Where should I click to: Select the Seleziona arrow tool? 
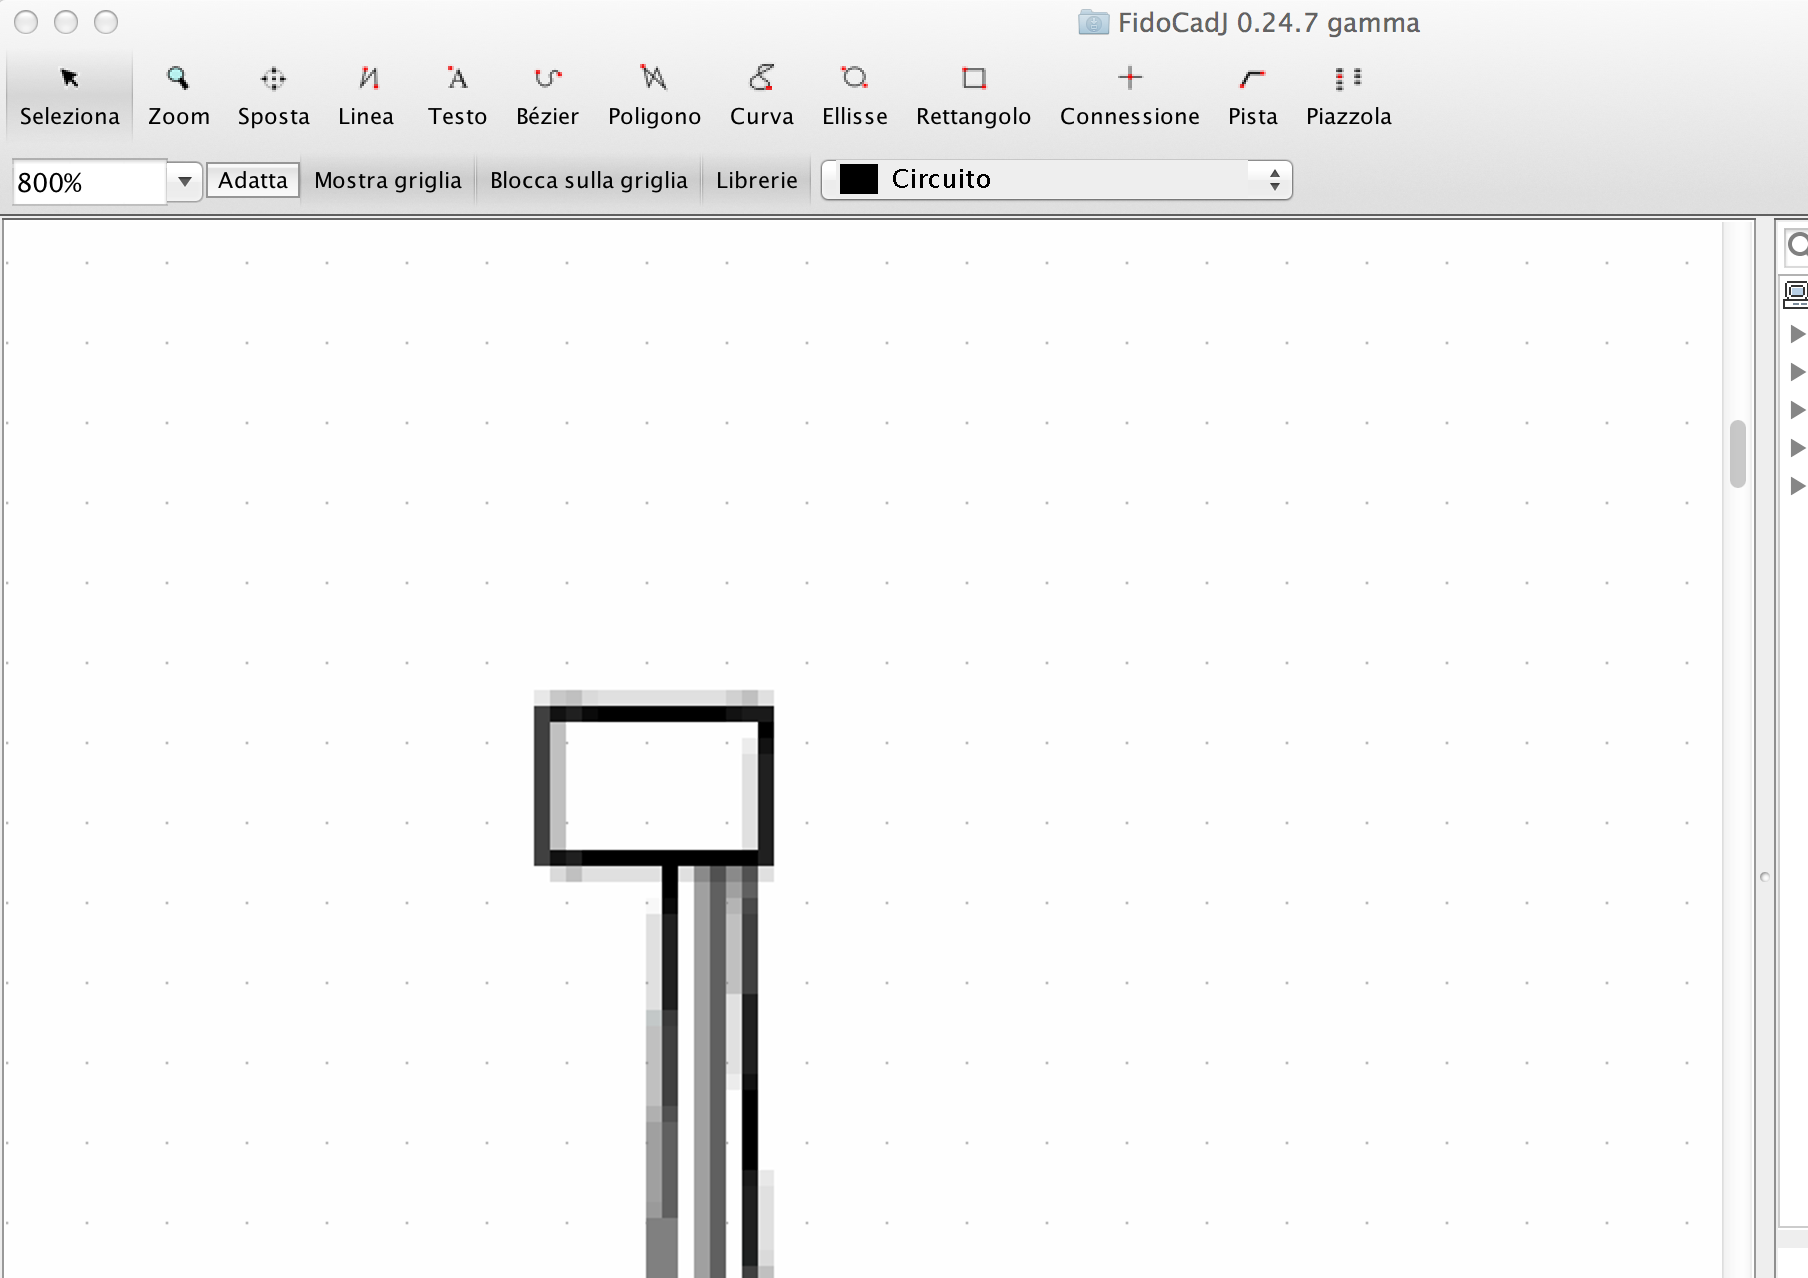click(x=69, y=95)
